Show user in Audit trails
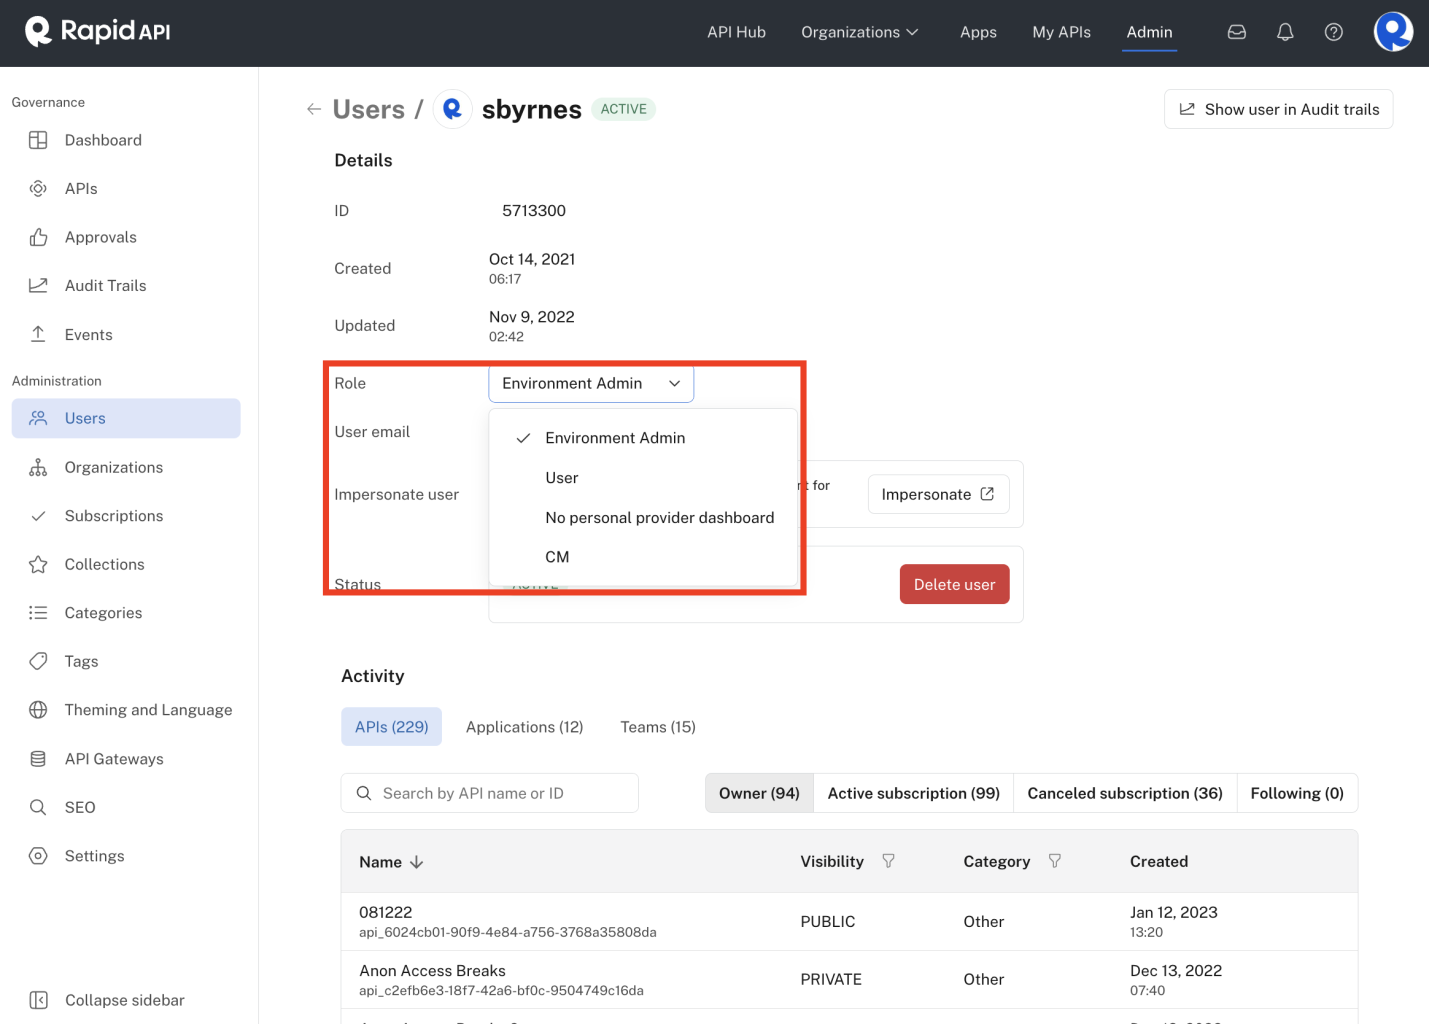 tap(1278, 109)
